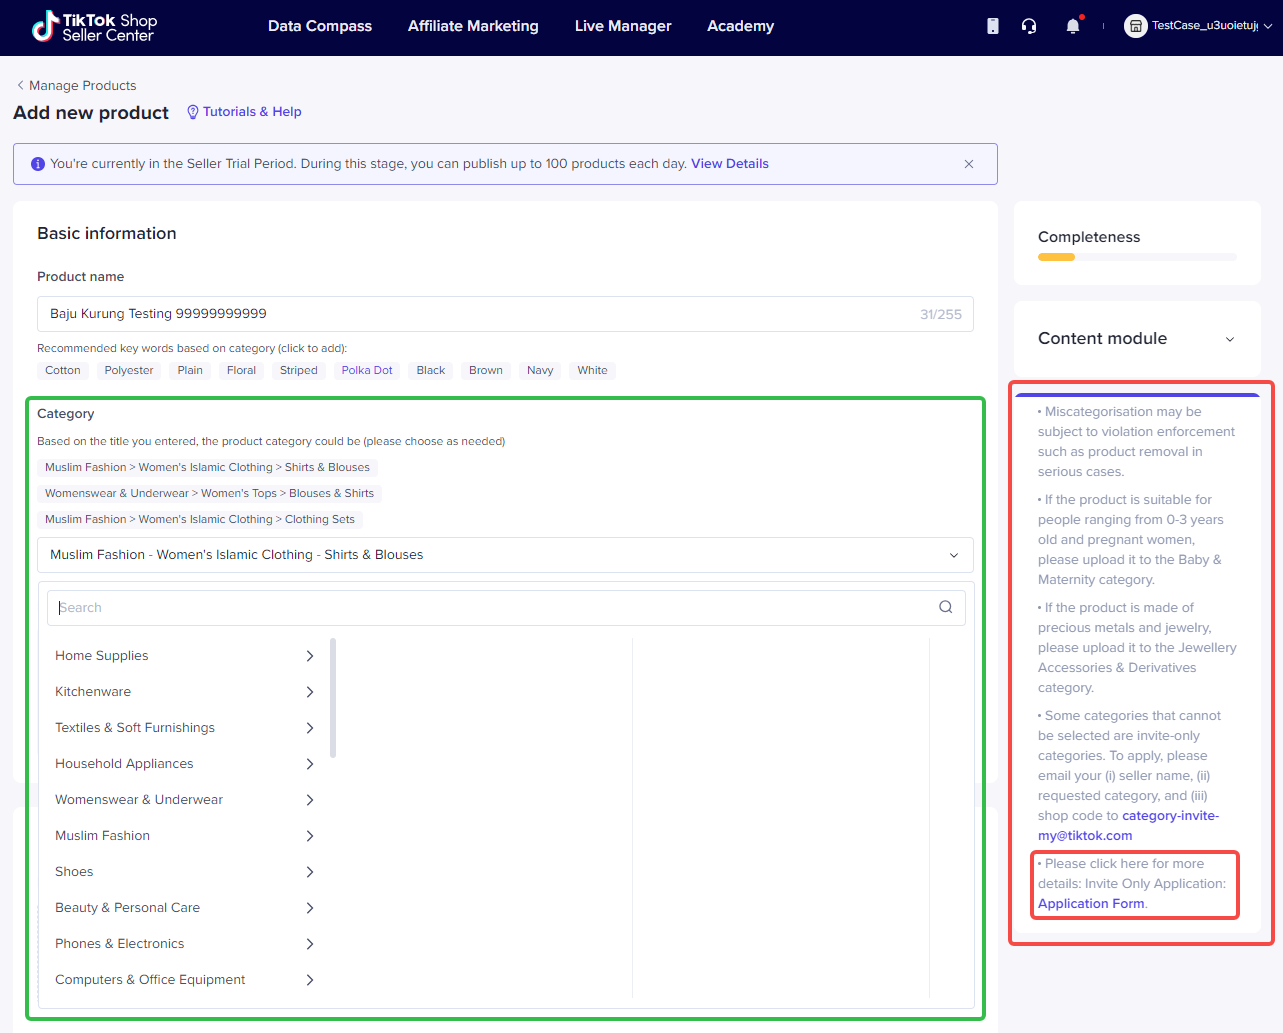Image resolution: width=1283 pixels, height=1033 pixels.
Task: Click the Completeness progress bar
Action: click(1137, 257)
